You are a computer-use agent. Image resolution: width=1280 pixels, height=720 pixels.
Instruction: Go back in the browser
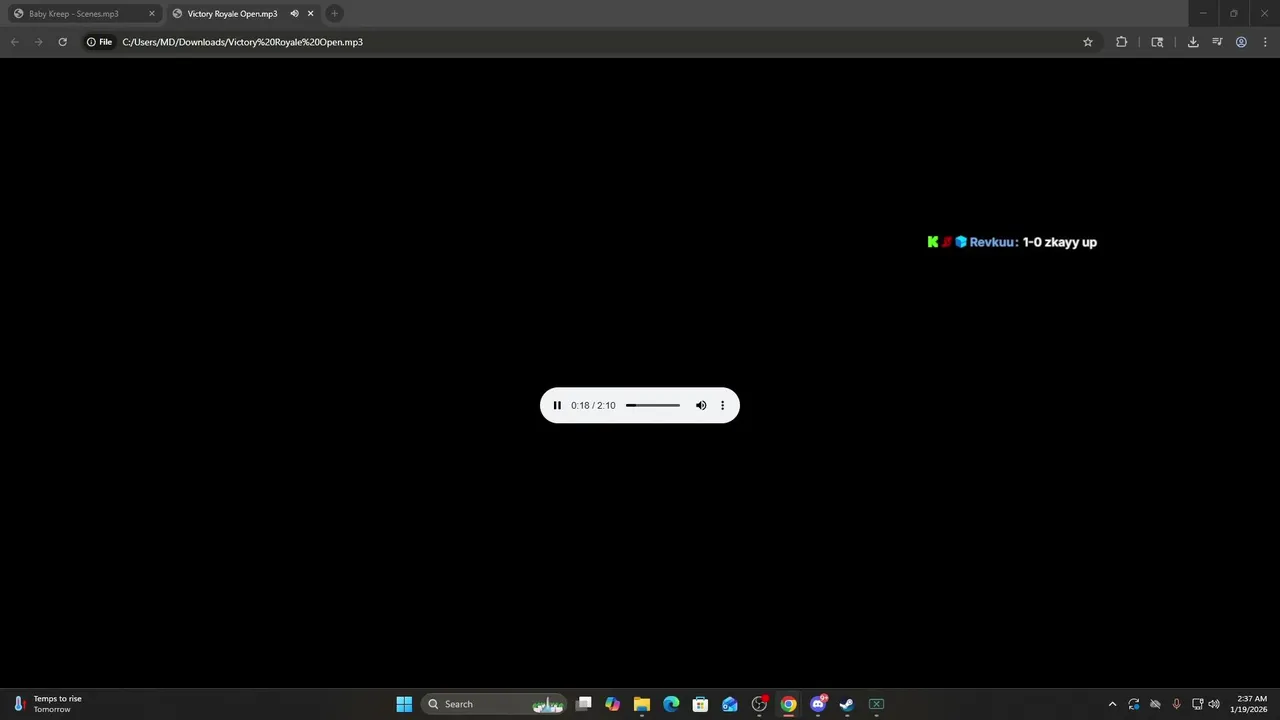click(14, 42)
